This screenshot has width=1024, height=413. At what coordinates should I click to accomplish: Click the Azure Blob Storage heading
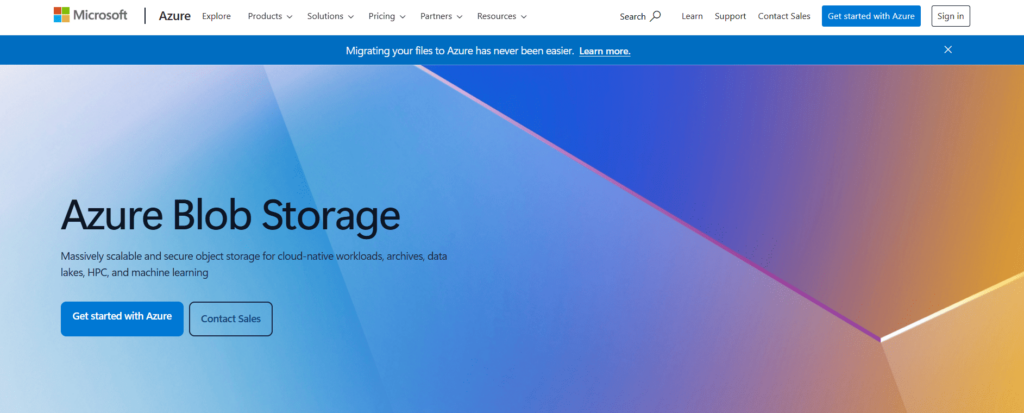click(x=231, y=214)
